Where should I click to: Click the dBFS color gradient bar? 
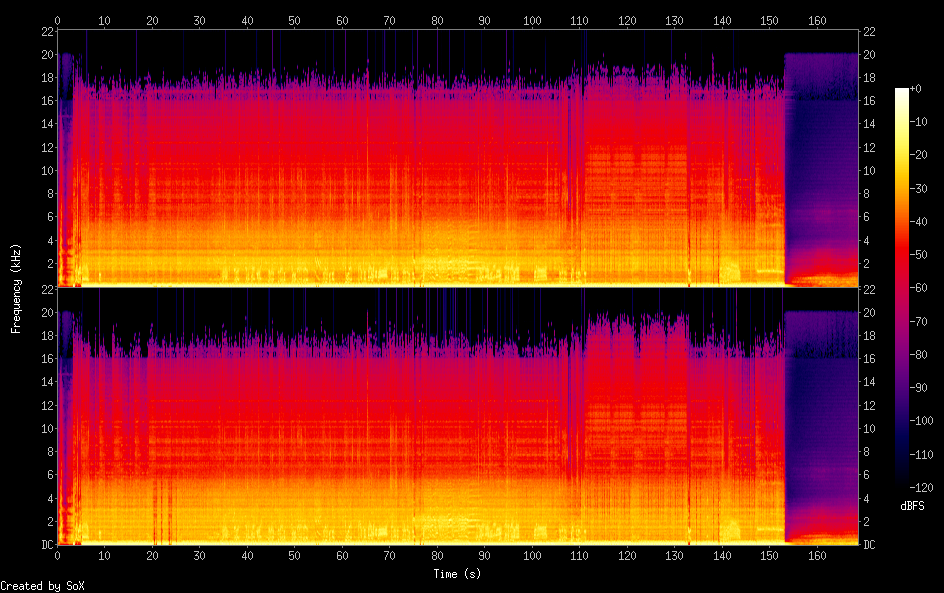901,288
